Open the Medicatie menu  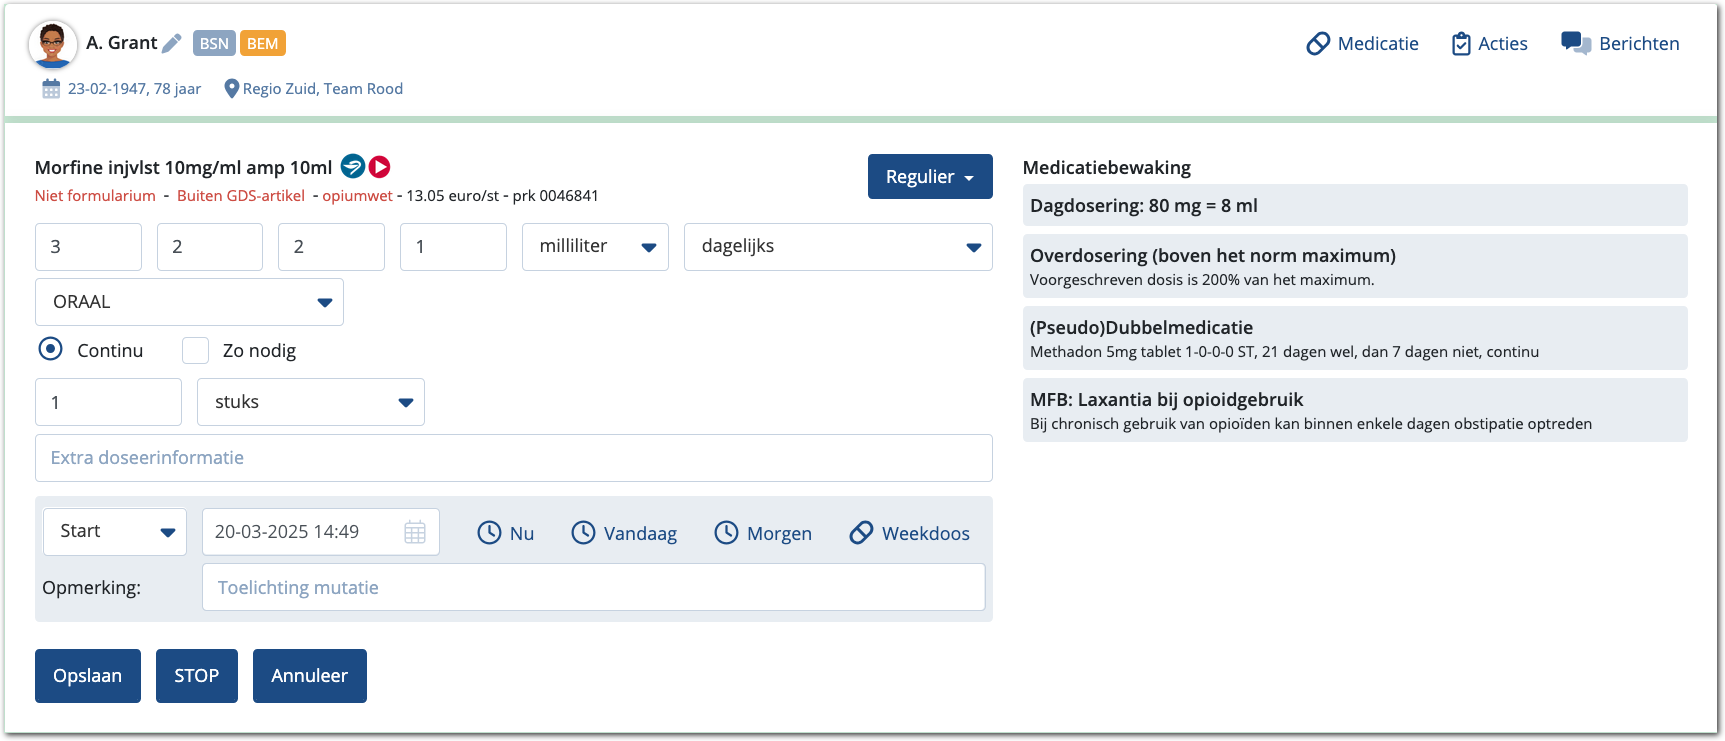pos(1362,43)
